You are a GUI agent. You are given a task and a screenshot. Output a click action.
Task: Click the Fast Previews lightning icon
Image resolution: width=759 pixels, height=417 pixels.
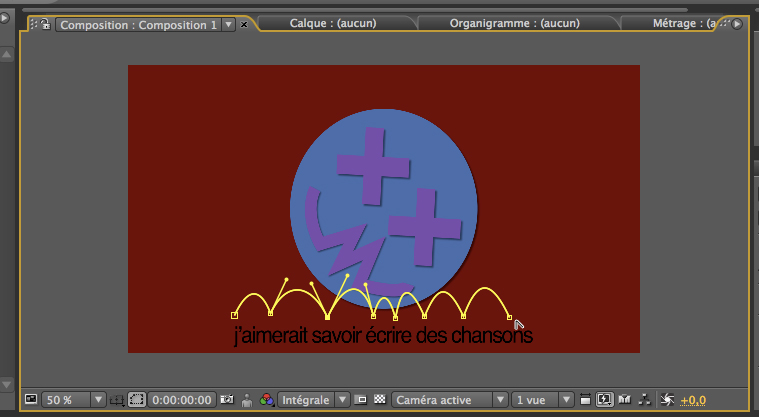pyautogui.click(x=605, y=400)
